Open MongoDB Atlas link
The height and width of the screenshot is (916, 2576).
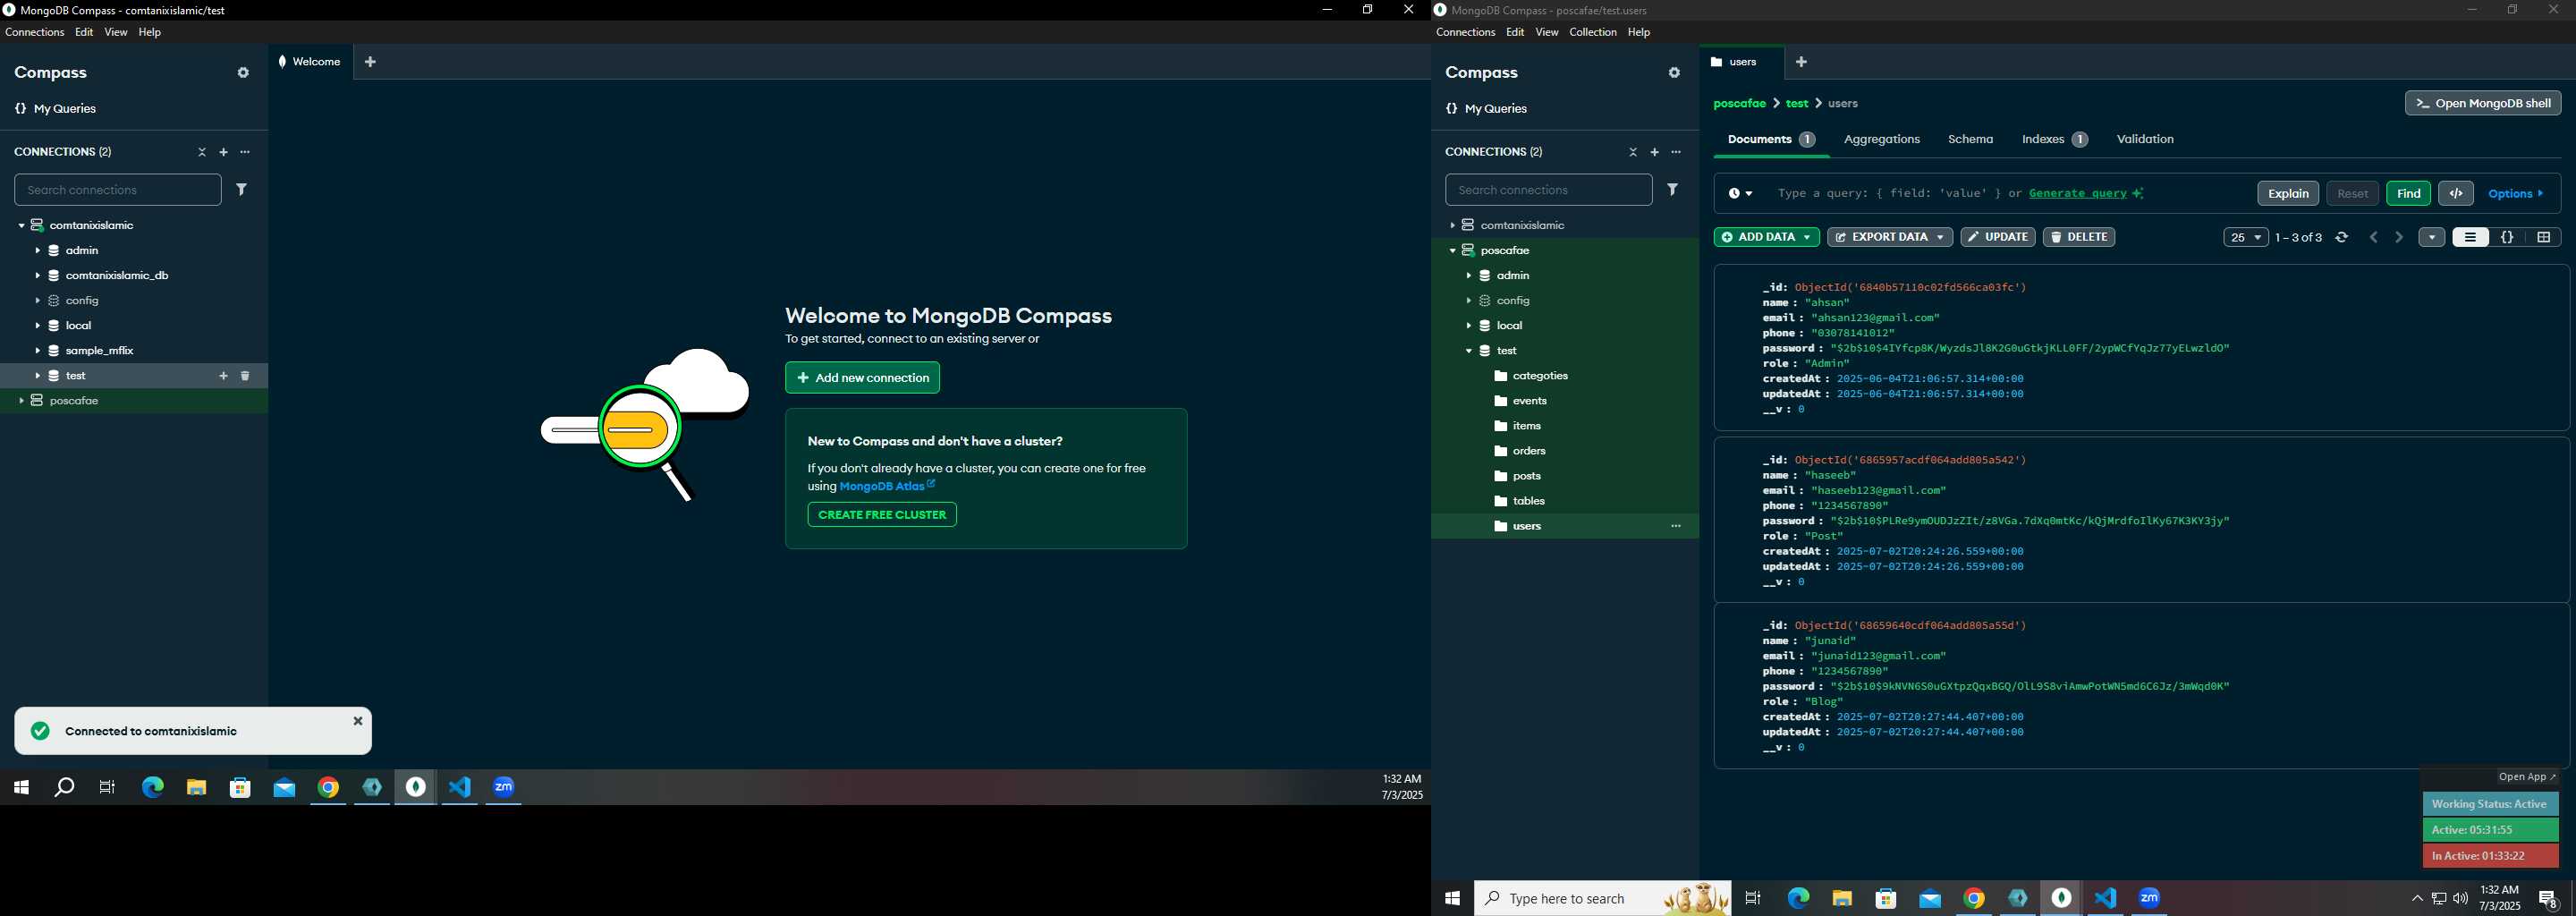click(887, 486)
